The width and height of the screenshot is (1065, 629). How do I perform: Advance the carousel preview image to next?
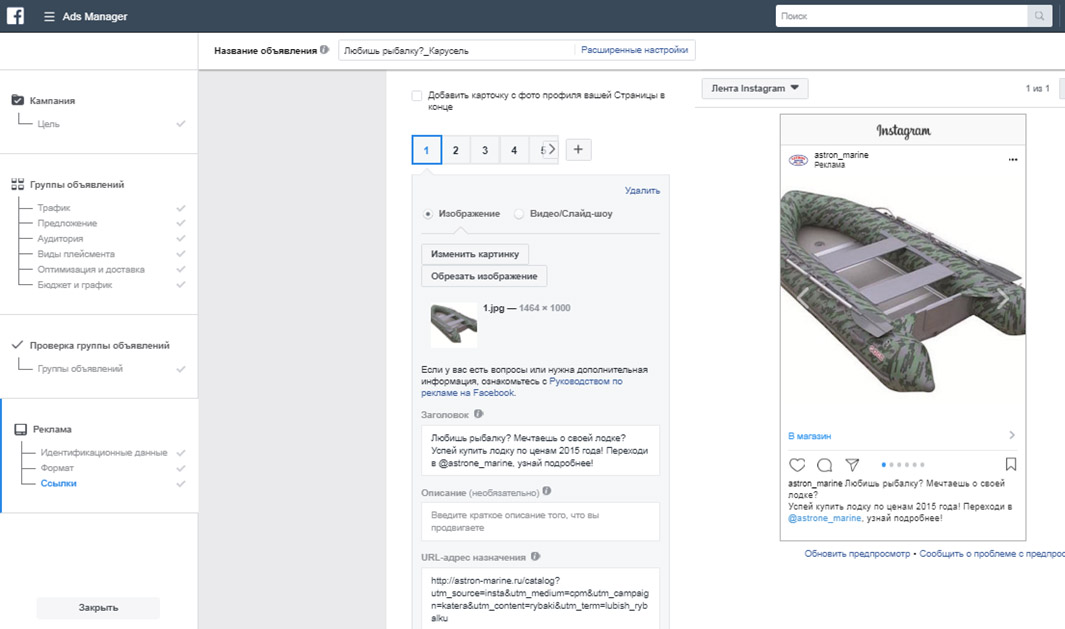(1004, 297)
